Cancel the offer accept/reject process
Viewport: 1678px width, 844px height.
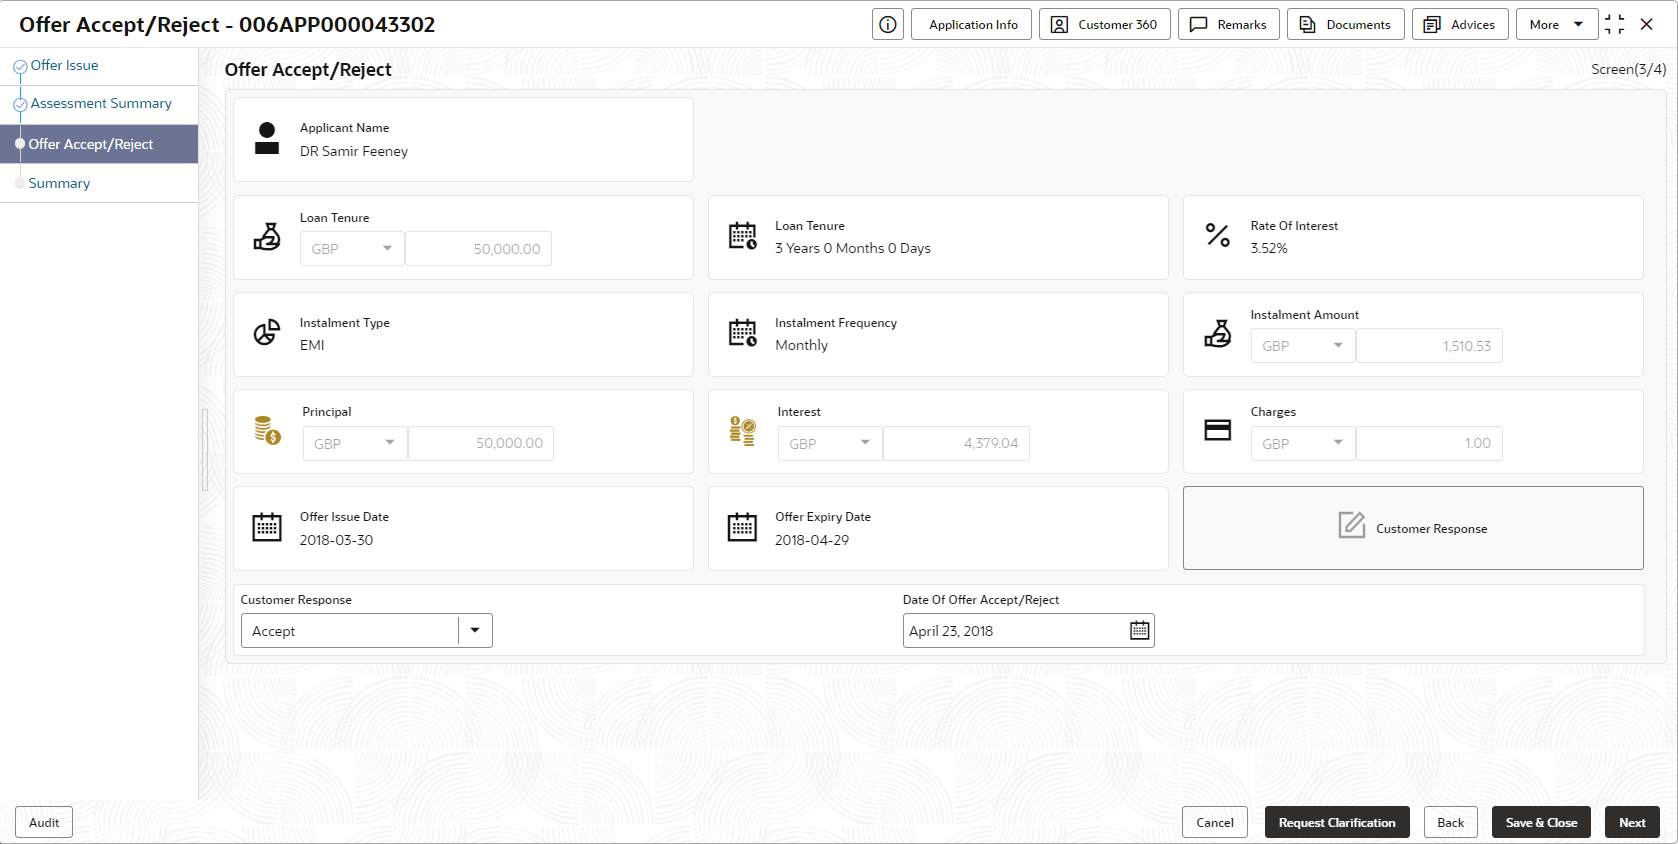[x=1215, y=823]
